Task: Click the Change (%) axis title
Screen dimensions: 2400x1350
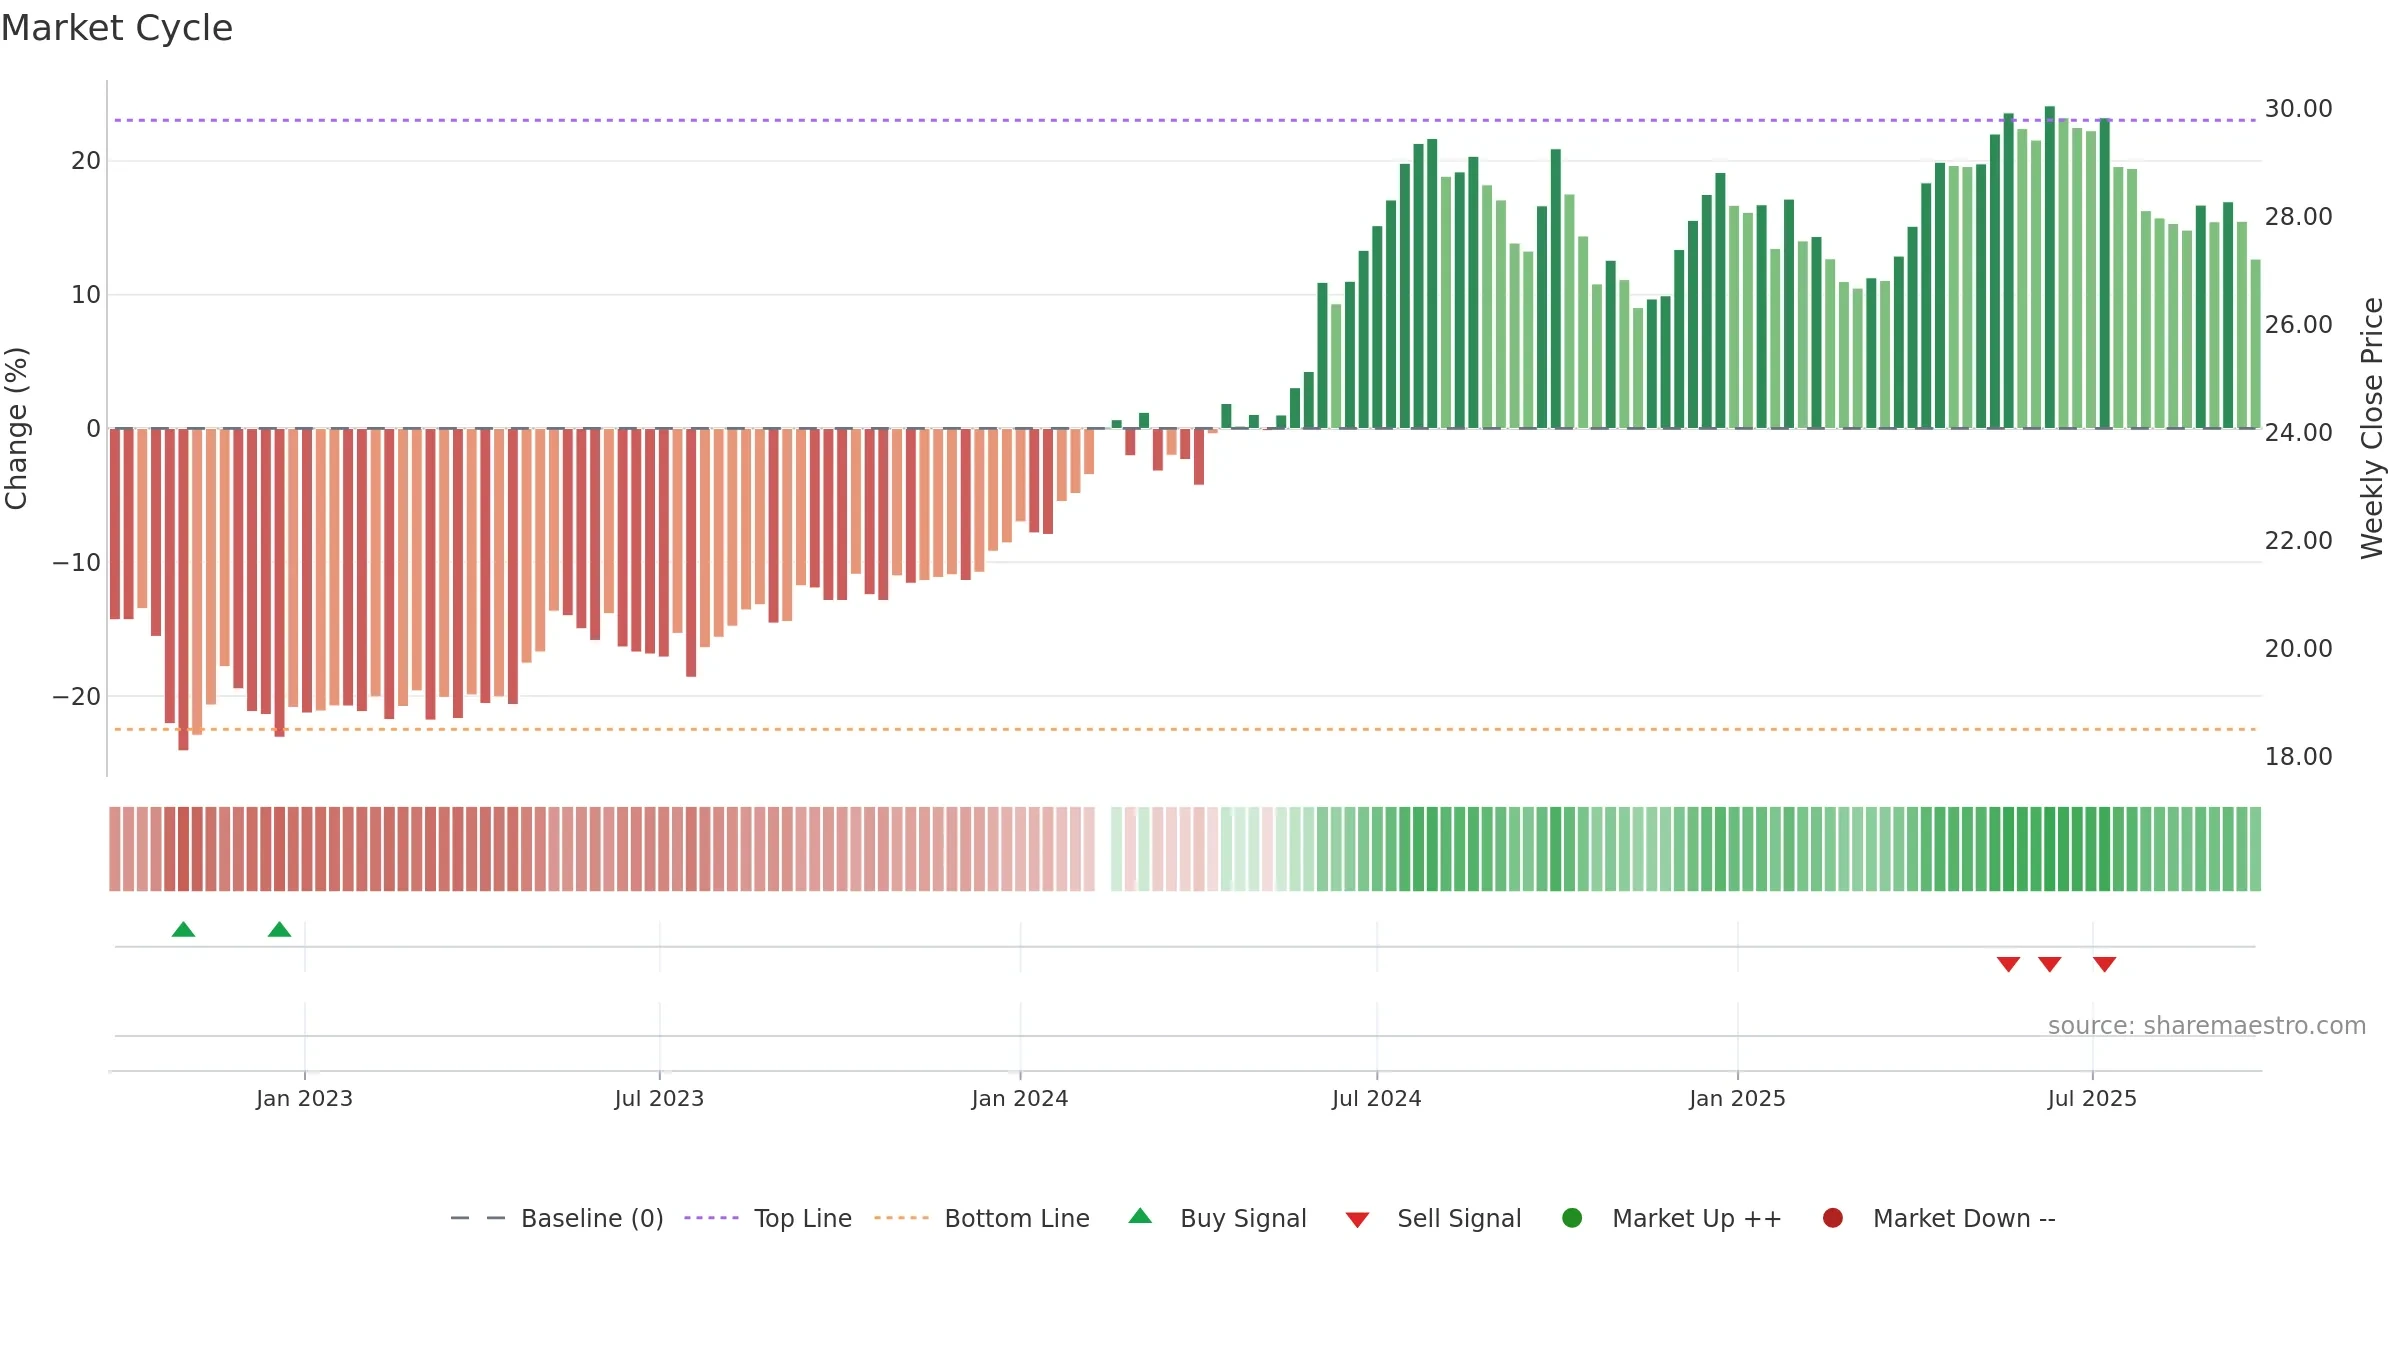Action: point(16,428)
